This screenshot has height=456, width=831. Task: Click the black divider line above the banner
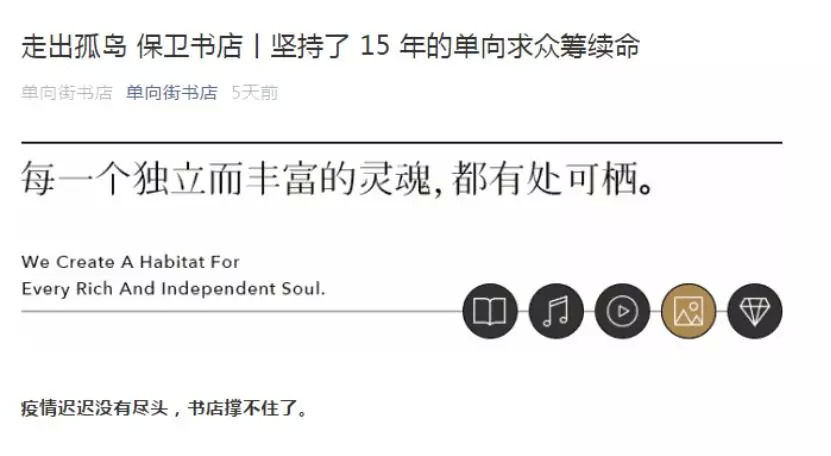pos(402,143)
